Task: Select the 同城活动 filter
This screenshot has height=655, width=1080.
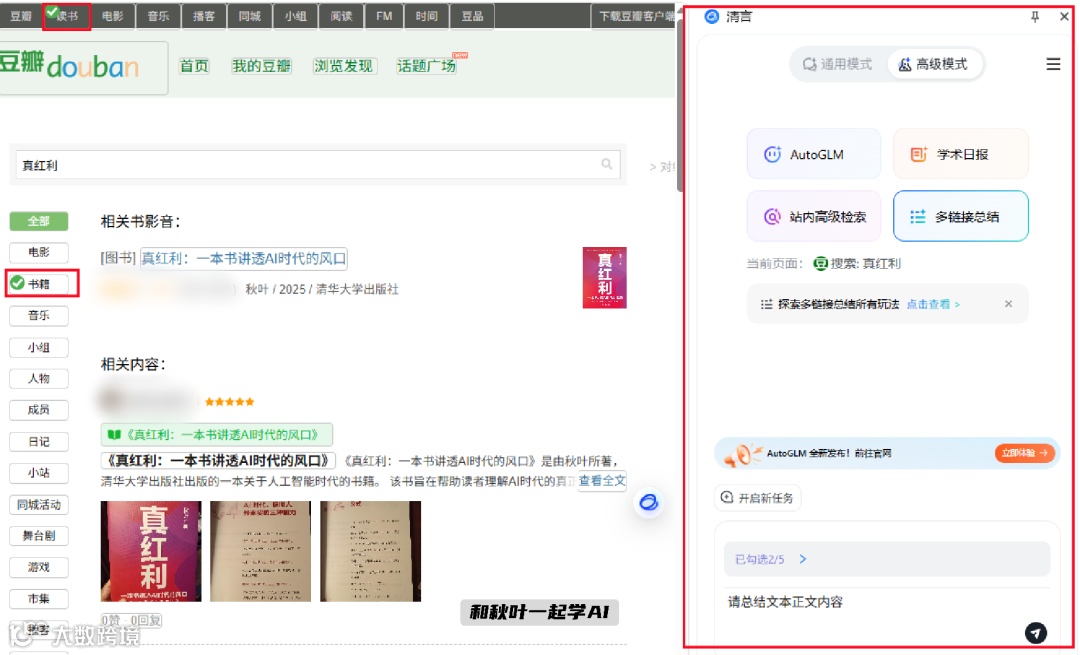Action: (39, 504)
